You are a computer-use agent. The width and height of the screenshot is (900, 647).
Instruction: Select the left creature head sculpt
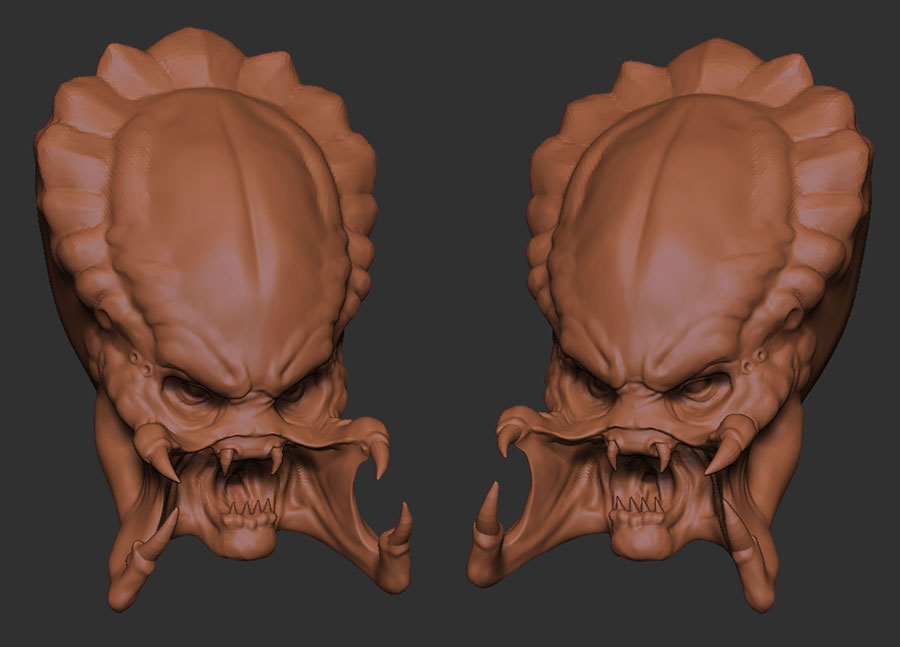point(223,319)
